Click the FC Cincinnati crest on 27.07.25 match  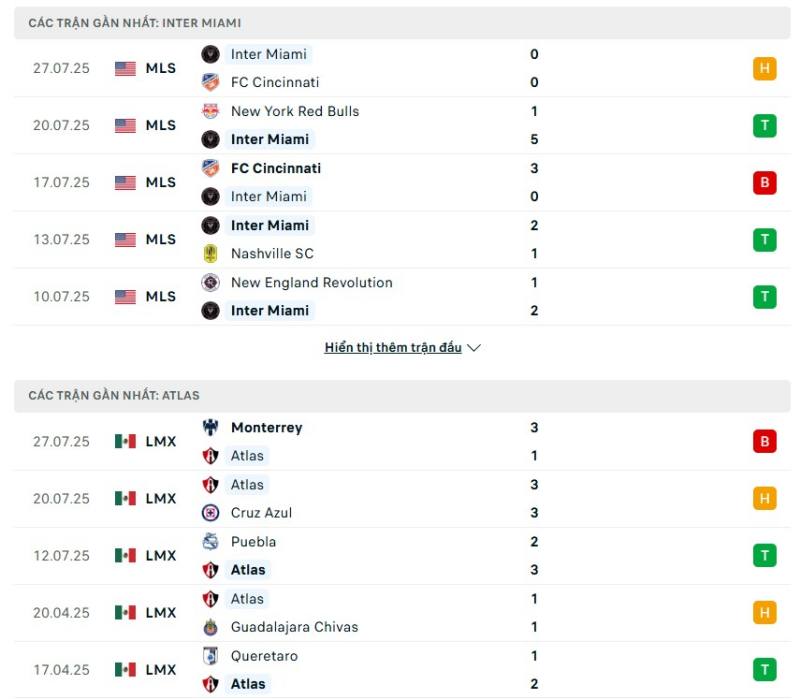tap(210, 82)
